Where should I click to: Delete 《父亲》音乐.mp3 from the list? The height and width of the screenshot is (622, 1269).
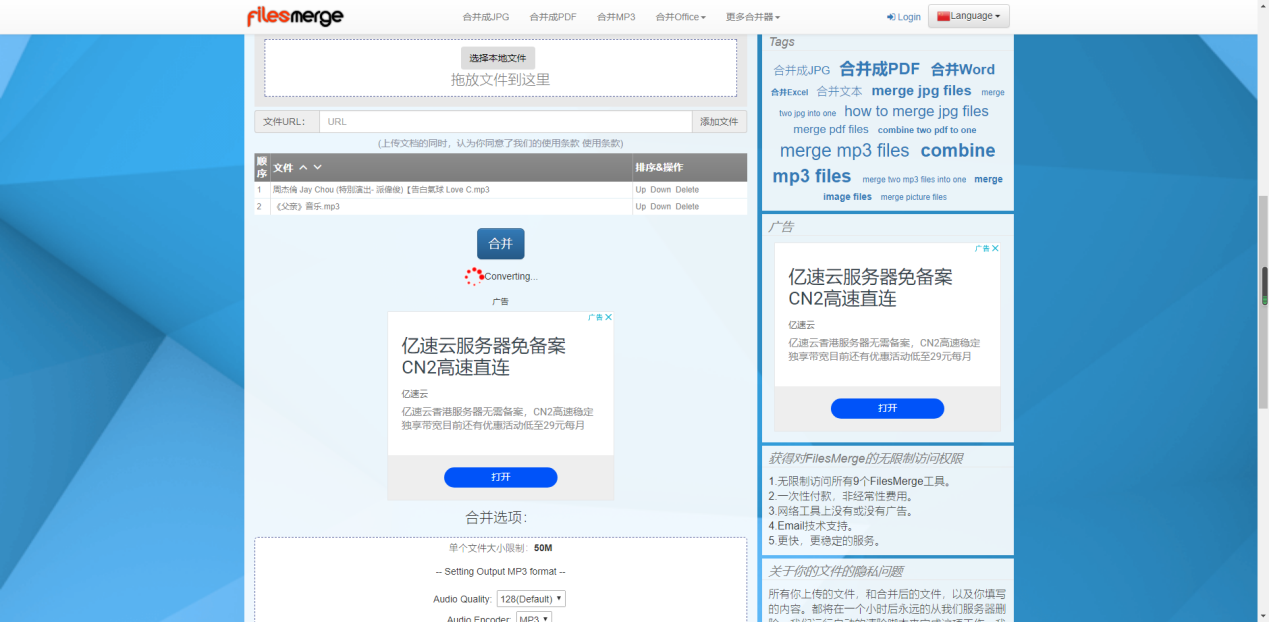point(687,207)
